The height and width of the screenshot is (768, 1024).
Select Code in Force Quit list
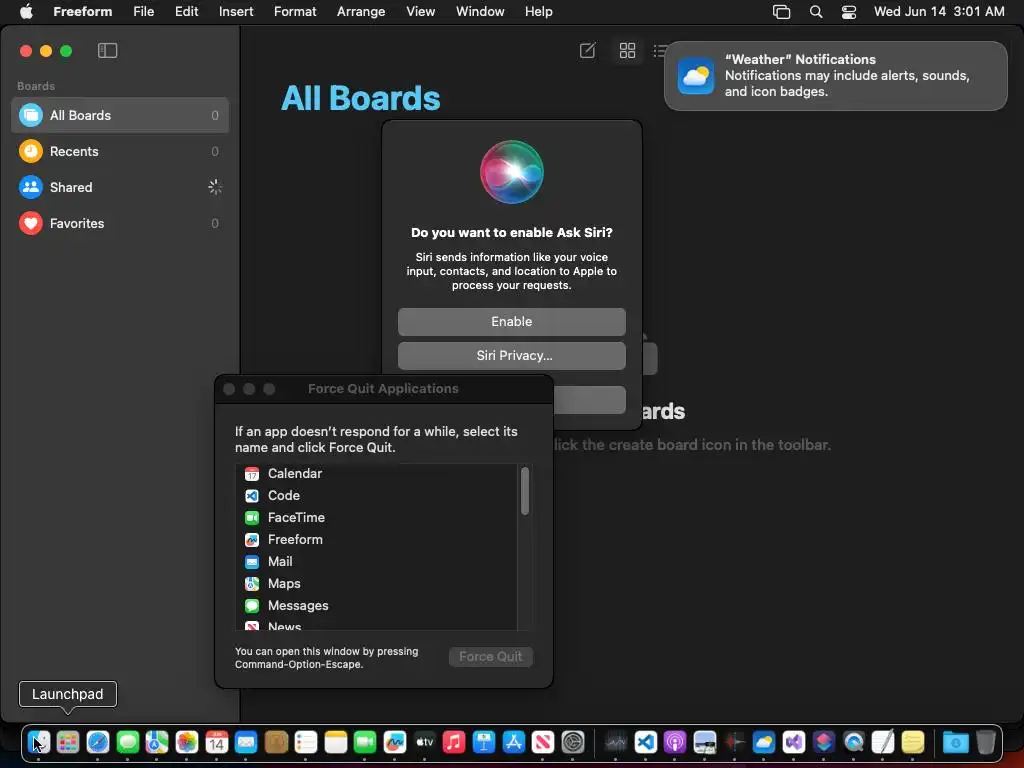click(x=377, y=495)
